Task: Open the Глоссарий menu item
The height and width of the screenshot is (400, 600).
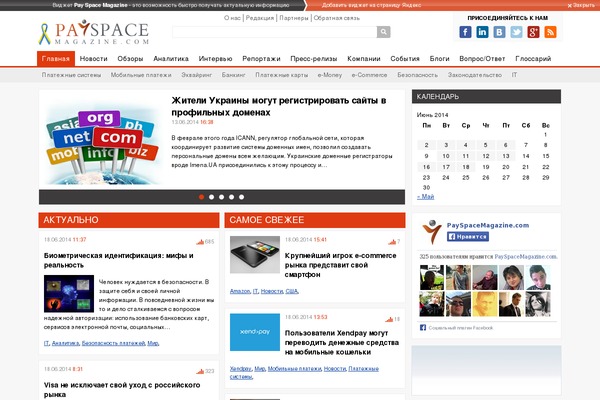Action: coord(533,59)
